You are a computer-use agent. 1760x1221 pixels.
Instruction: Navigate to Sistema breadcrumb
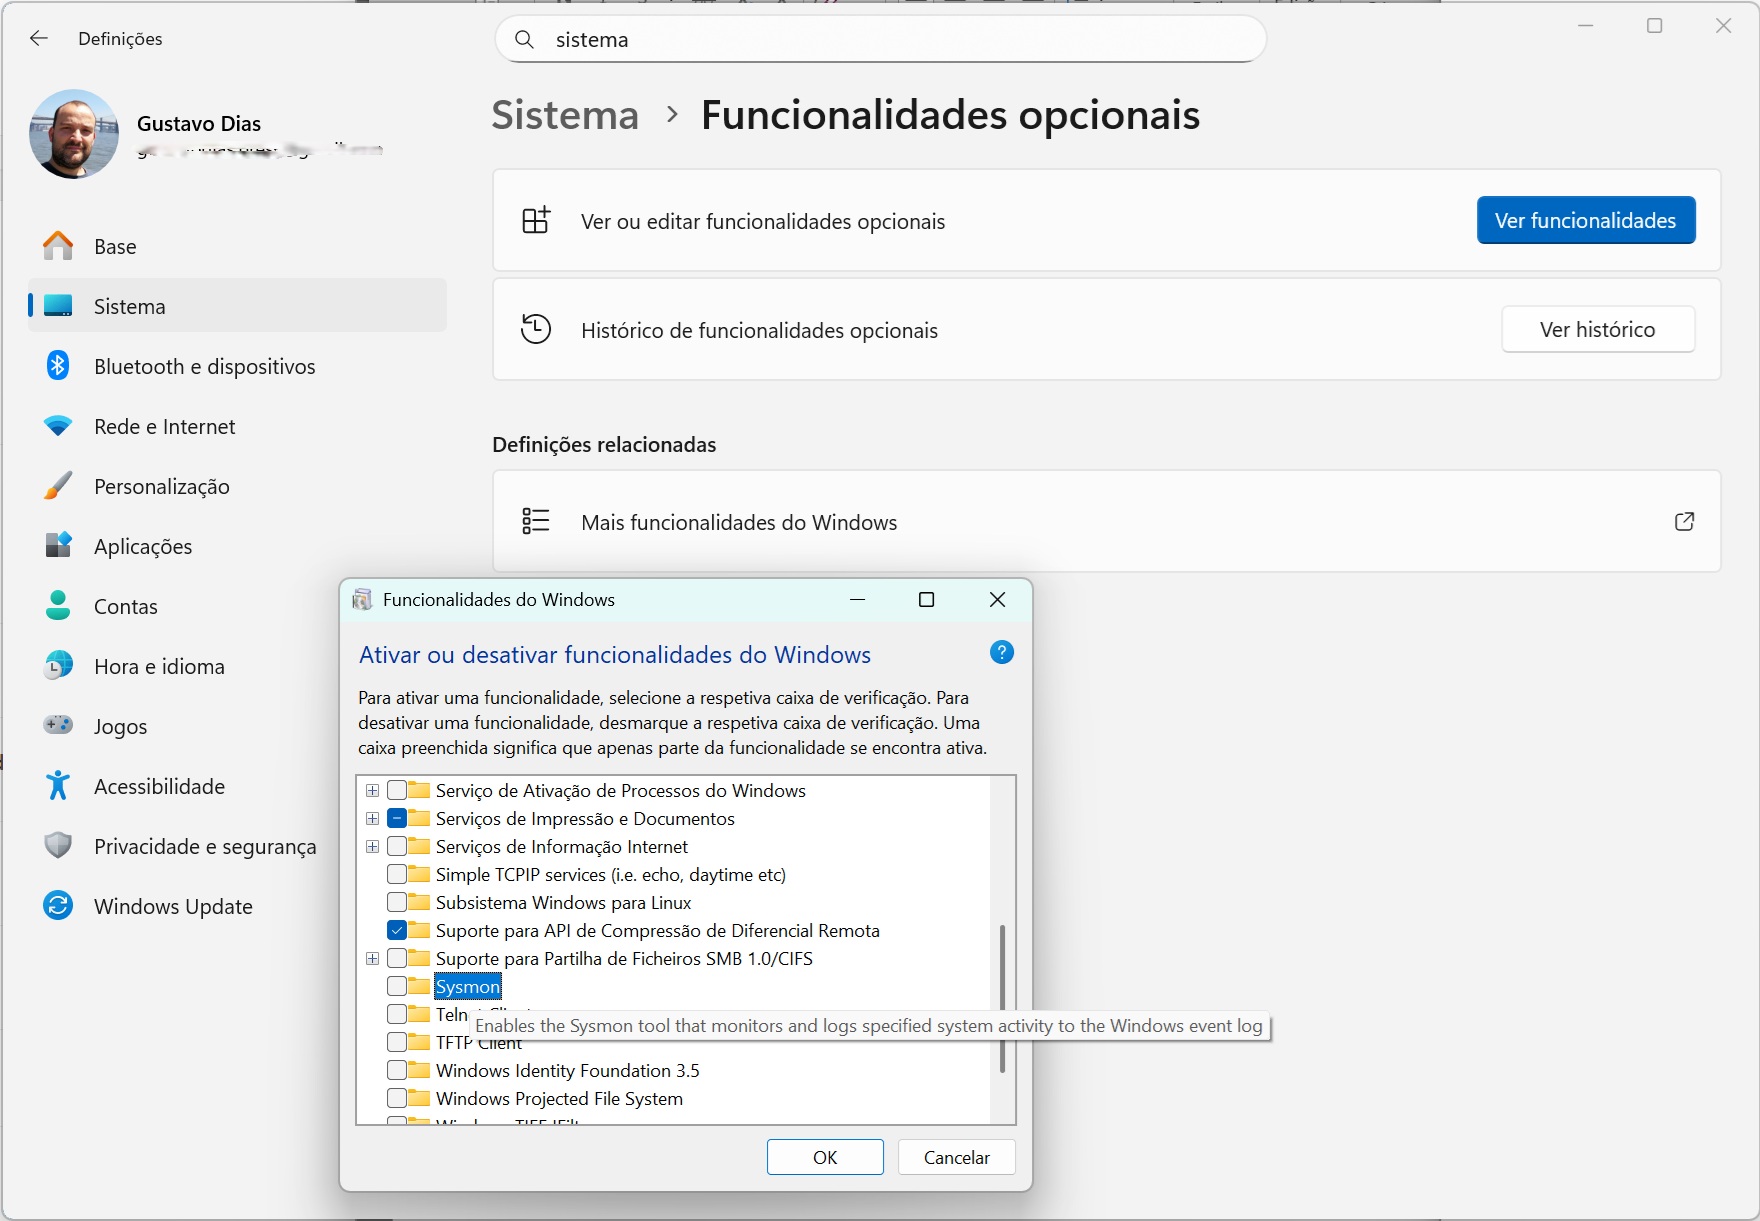565,115
